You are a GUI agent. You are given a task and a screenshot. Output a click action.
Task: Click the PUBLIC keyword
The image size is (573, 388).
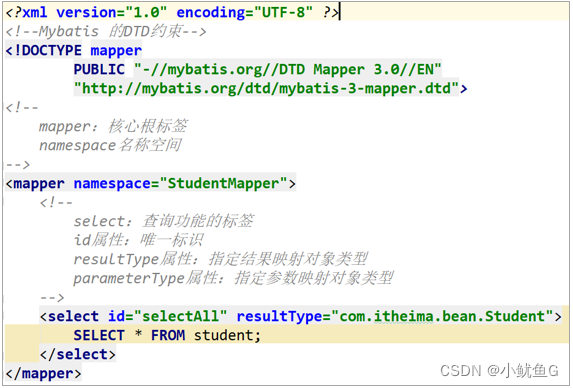99,69
